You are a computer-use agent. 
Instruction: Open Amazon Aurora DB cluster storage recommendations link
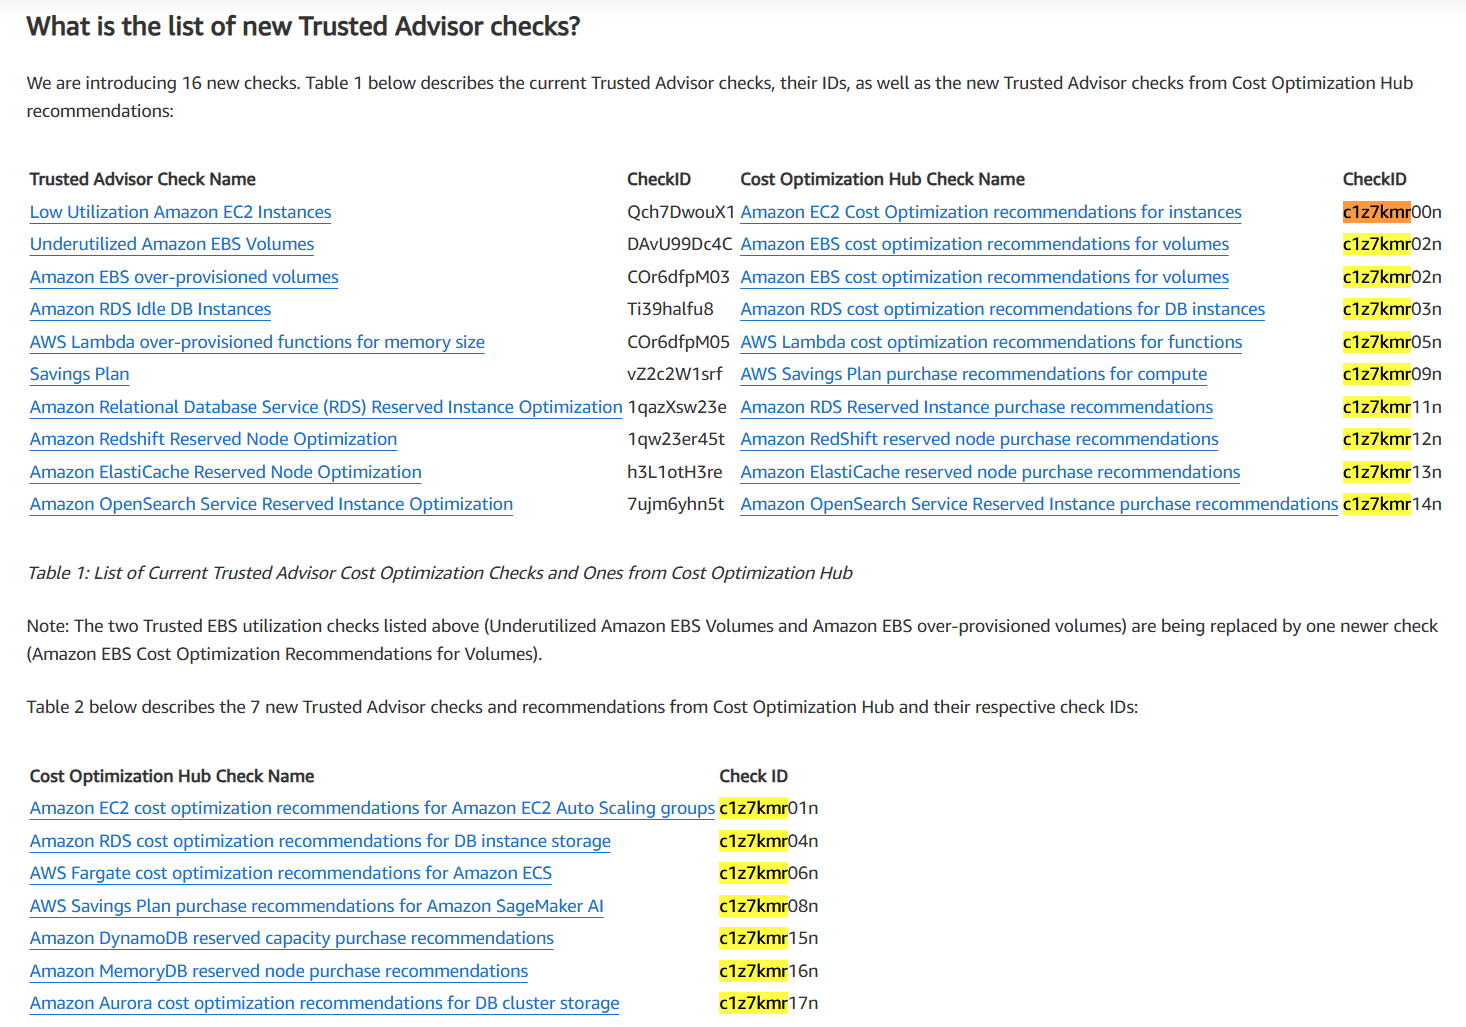point(325,1003)
